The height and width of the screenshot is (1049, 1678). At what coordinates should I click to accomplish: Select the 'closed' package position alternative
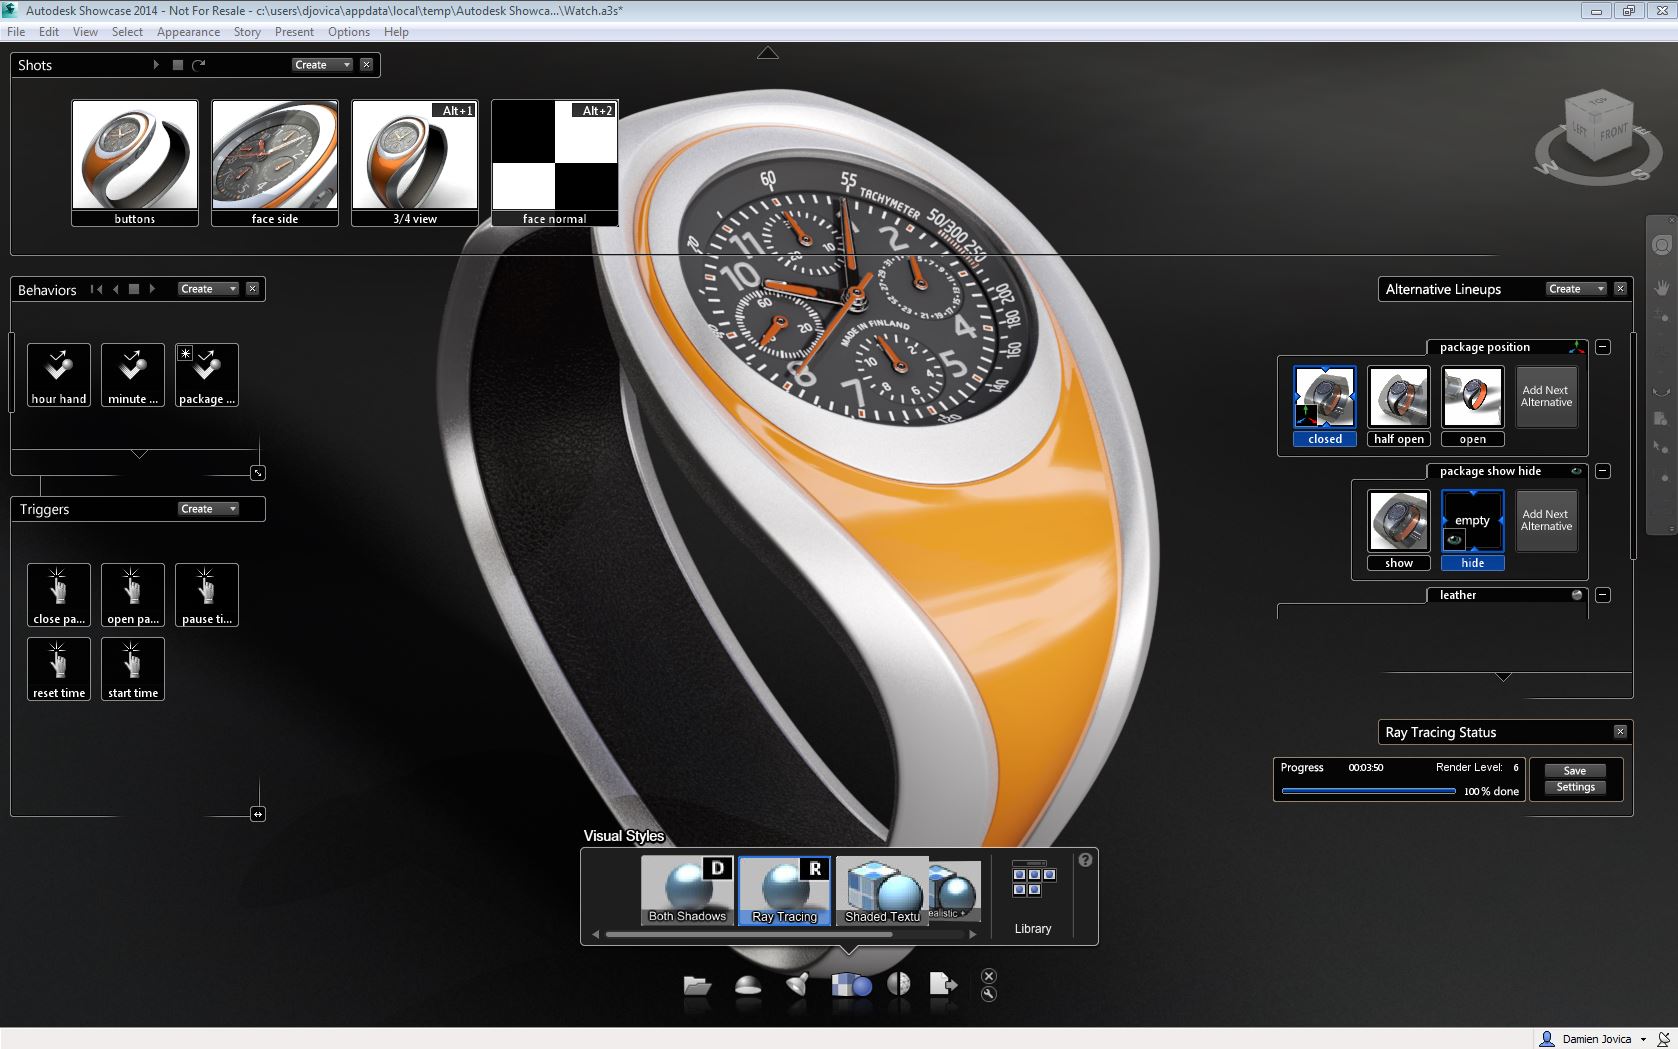1324,397
